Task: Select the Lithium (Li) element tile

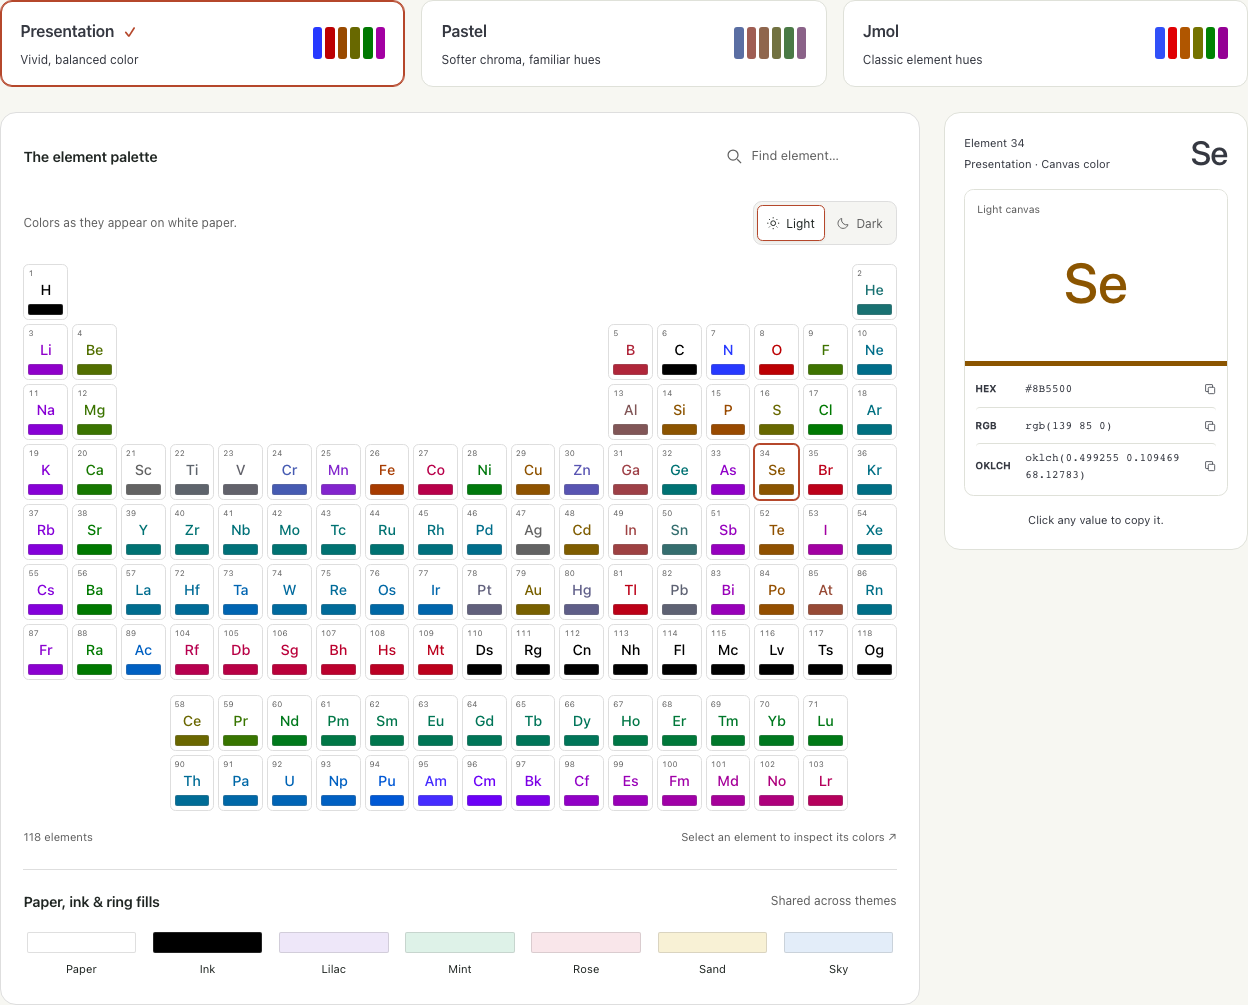Action: click(x=46, y=351)
